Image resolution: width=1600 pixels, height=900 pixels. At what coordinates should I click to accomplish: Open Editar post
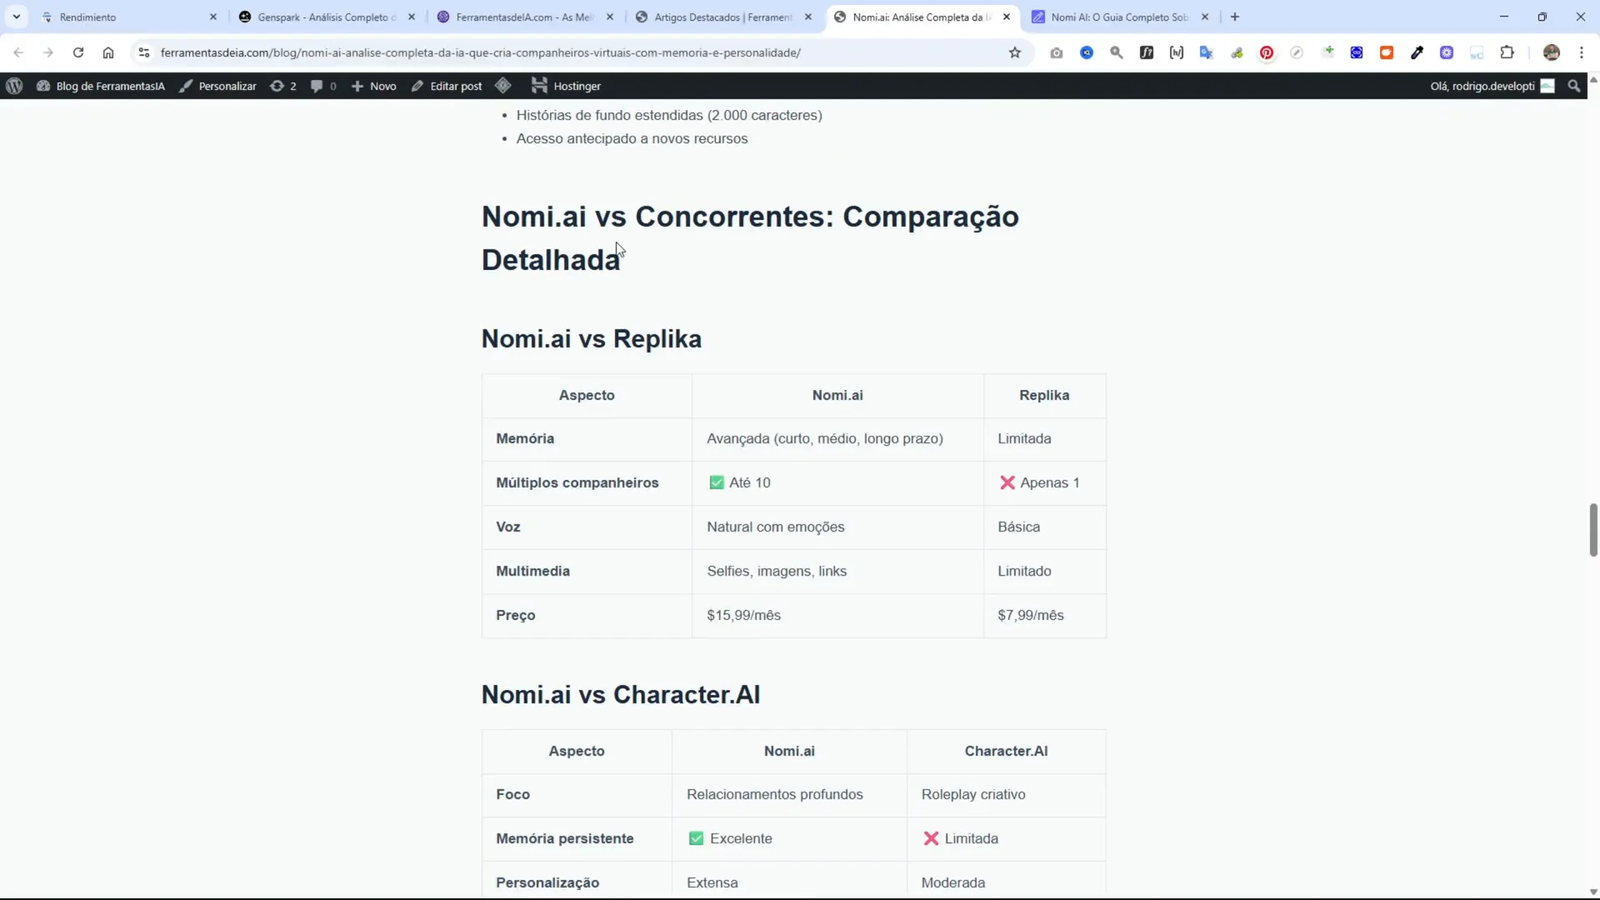pos(456,86)
